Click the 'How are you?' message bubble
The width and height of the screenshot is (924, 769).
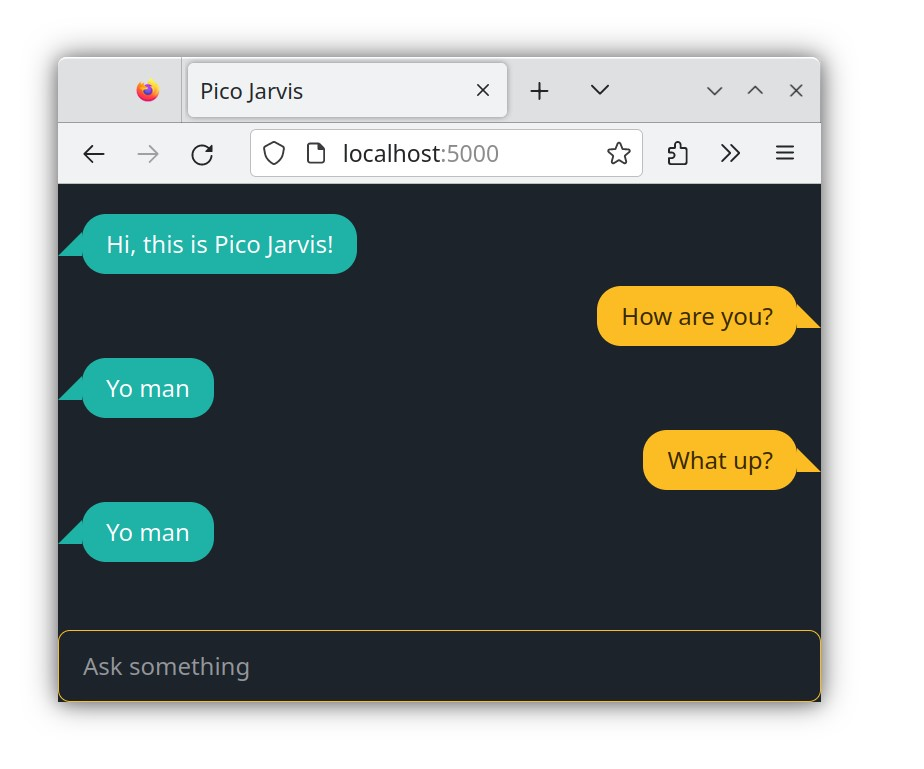(x=697, y=316)
